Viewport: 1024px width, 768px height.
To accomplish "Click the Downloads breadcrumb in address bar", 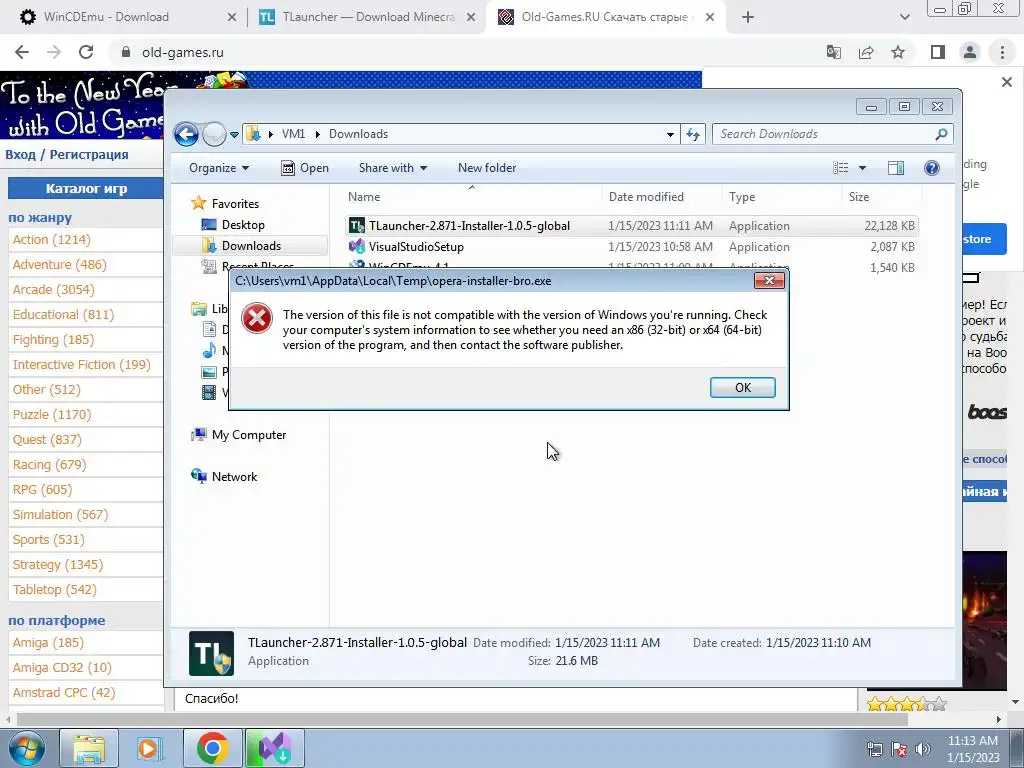I will [358, 134].
